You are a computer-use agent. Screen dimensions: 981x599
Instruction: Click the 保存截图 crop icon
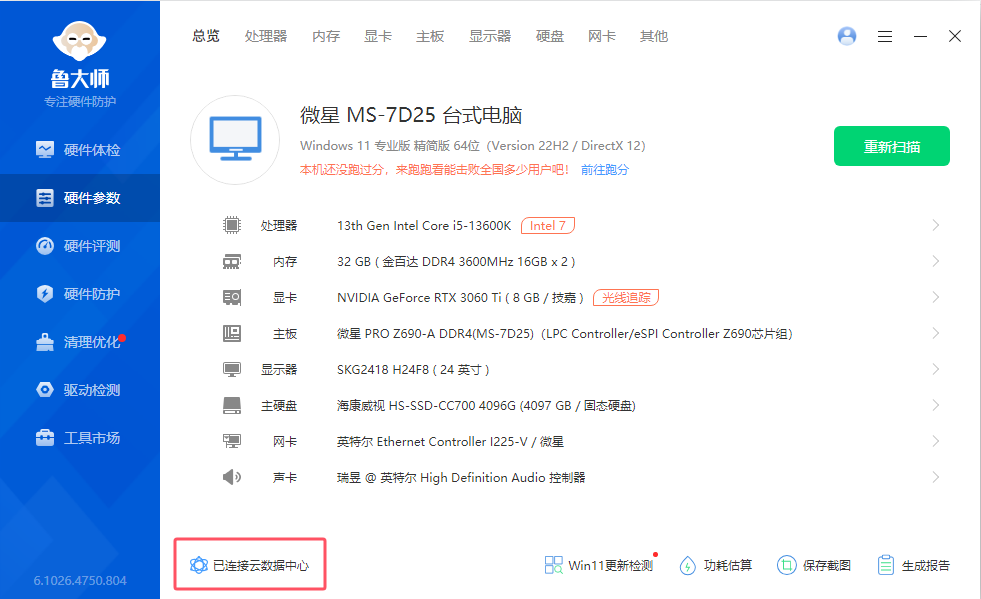pyautogui.click(x=786, y=565)
